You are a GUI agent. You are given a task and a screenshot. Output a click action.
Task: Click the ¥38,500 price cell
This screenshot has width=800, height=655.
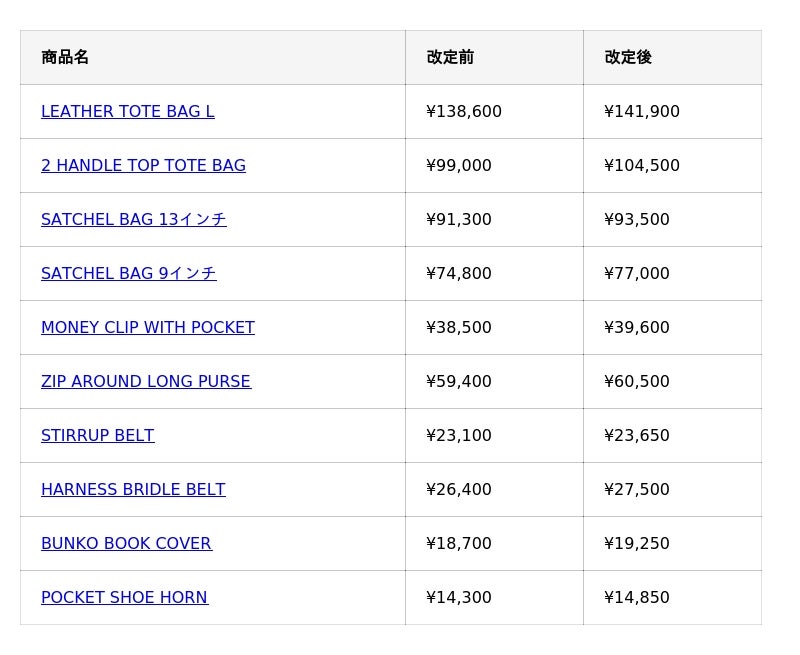pyautogui.click(x=459, y=328)
